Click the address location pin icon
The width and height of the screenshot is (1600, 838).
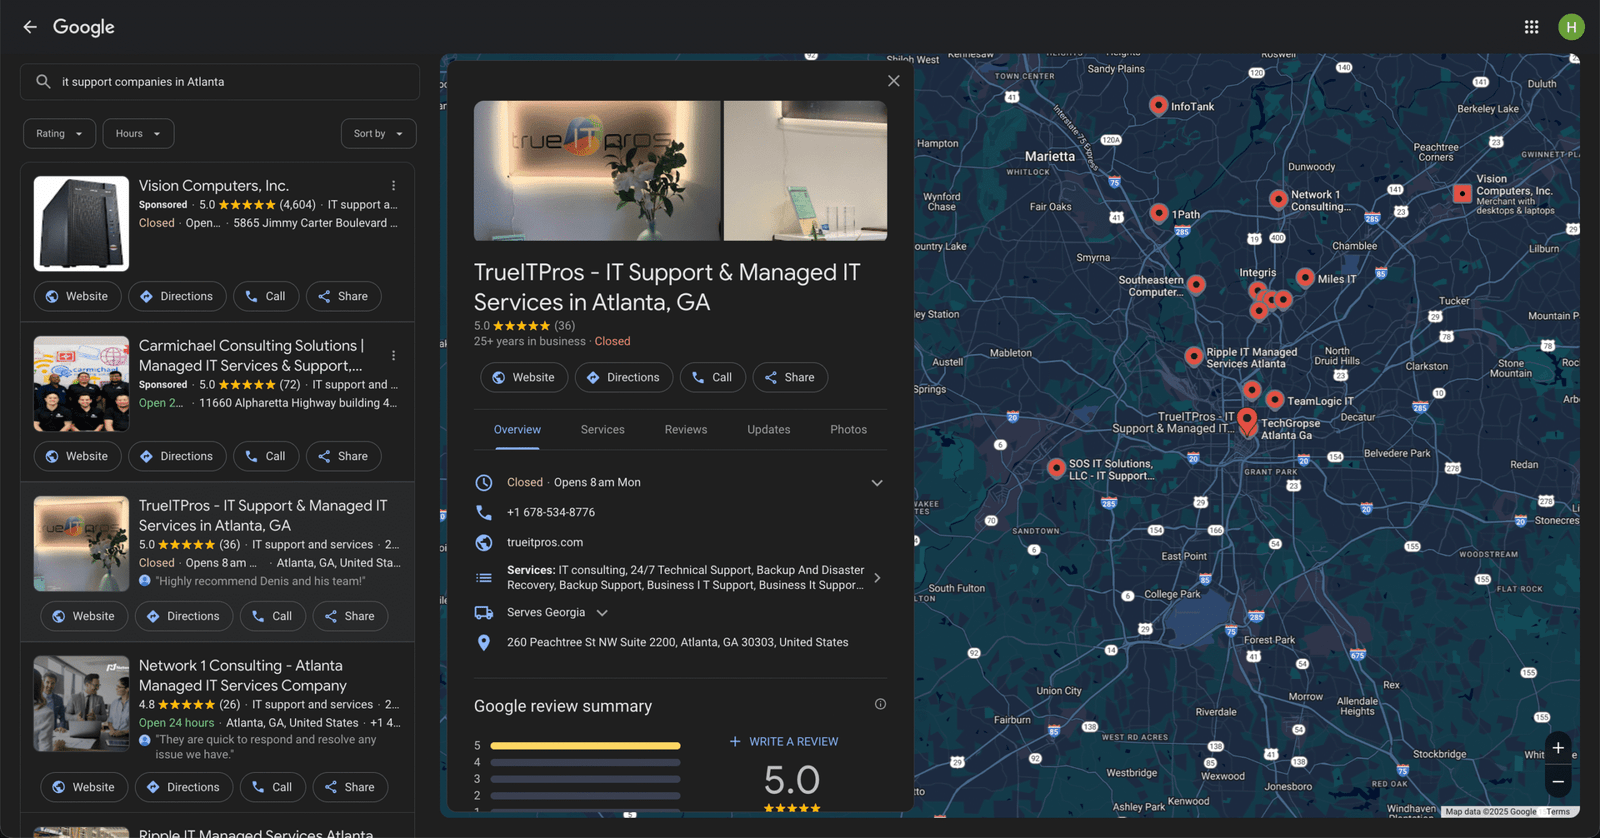(484, 642)
